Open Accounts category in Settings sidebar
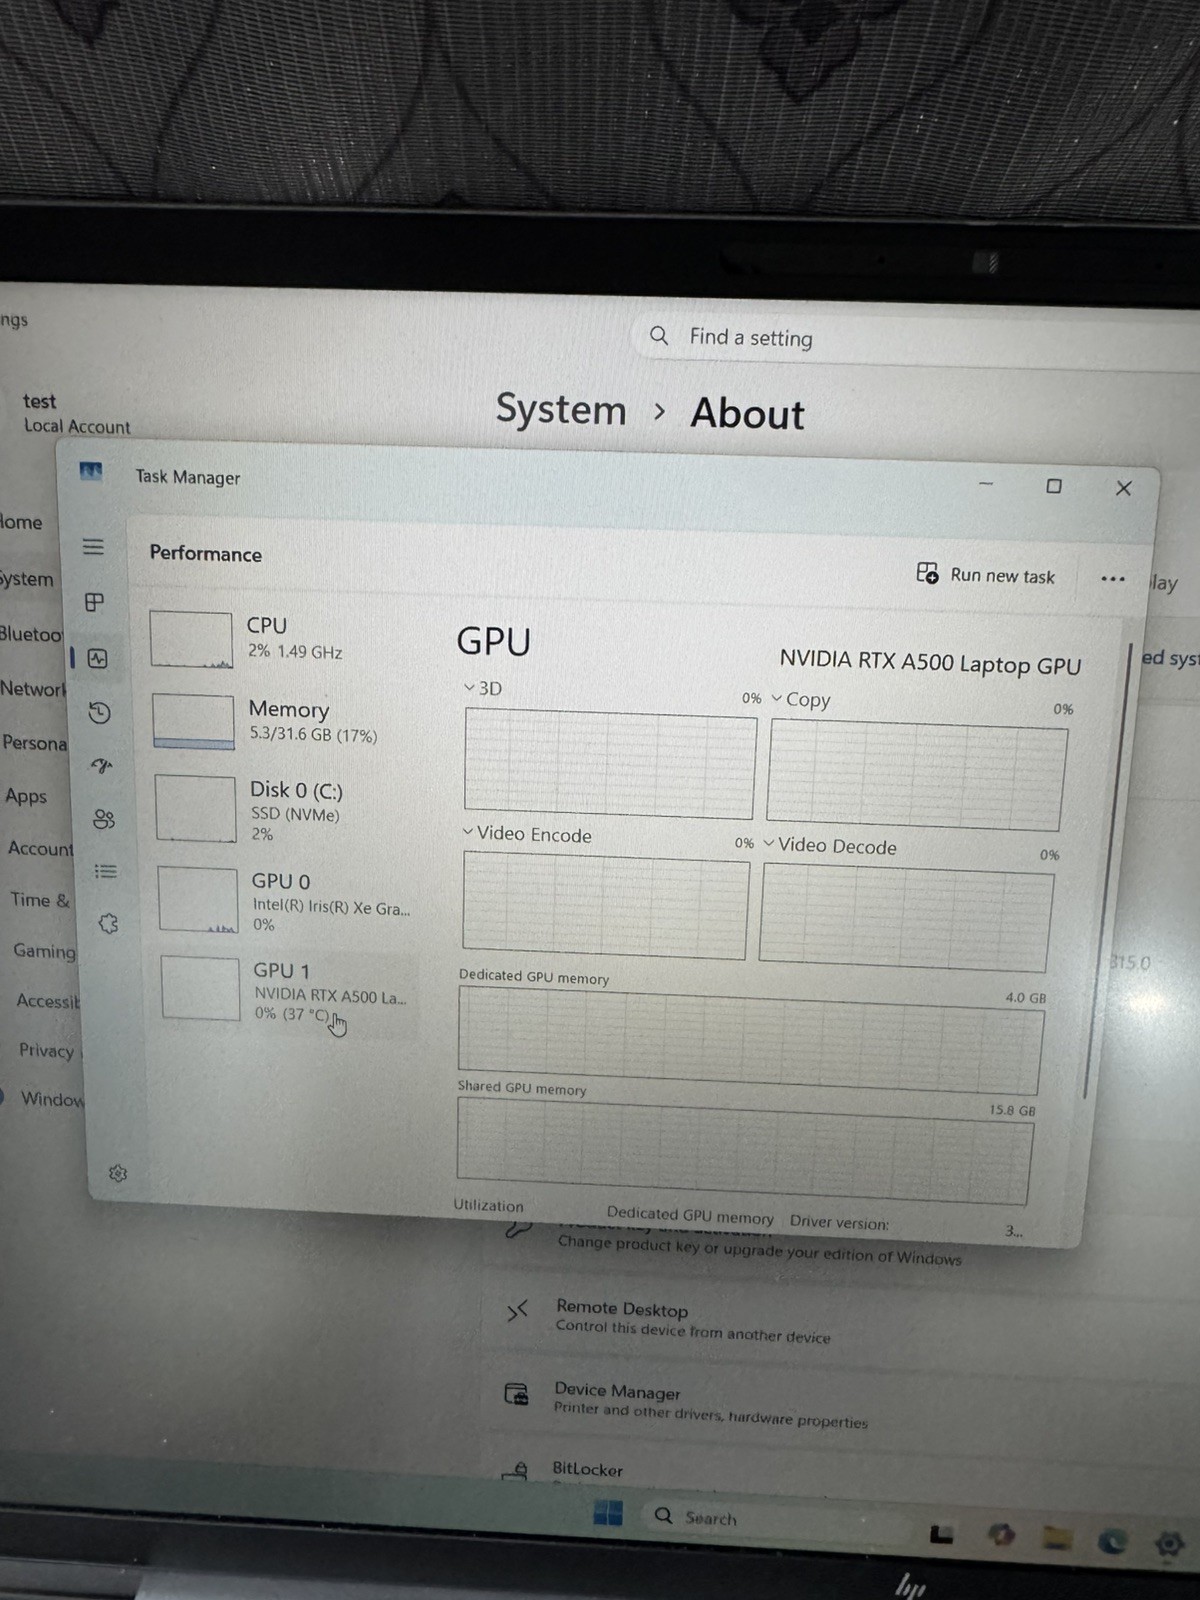The width and height of the screenshot is (1200, 1600). coord(40,848)
